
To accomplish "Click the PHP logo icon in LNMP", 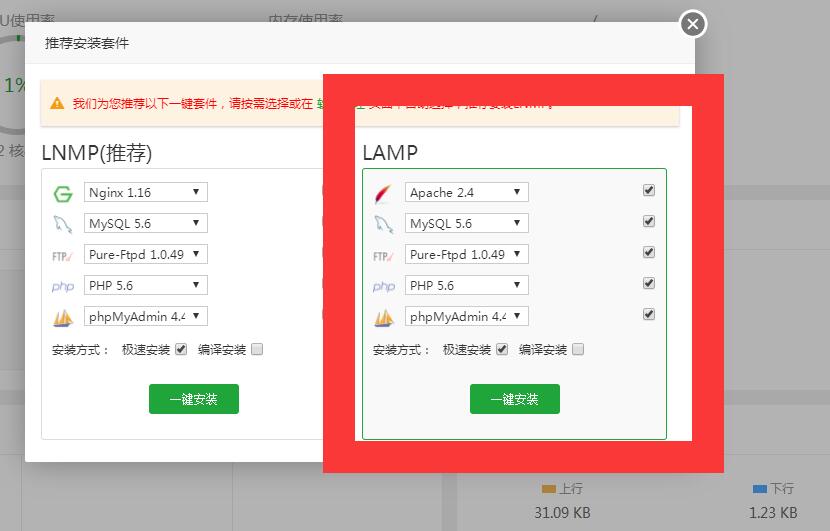I will 63,286.
